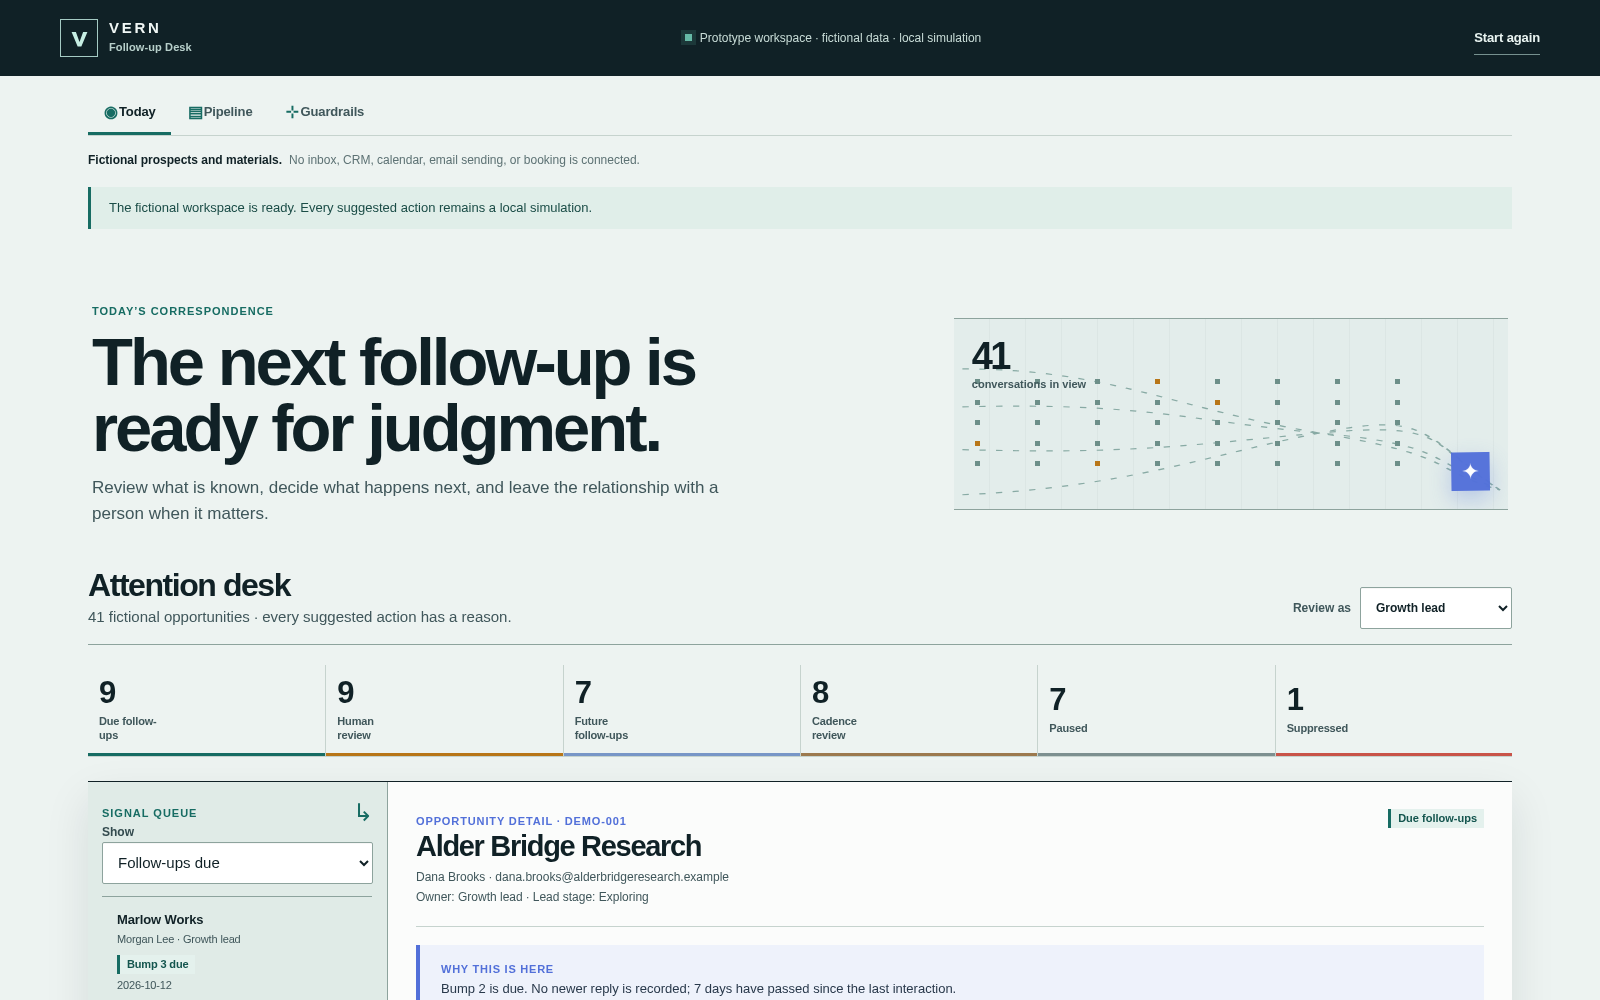This screenshot has height=1000, width=1600.
Task: Open the Today tab
Action: pyautogui.click(x=130, y=112)
